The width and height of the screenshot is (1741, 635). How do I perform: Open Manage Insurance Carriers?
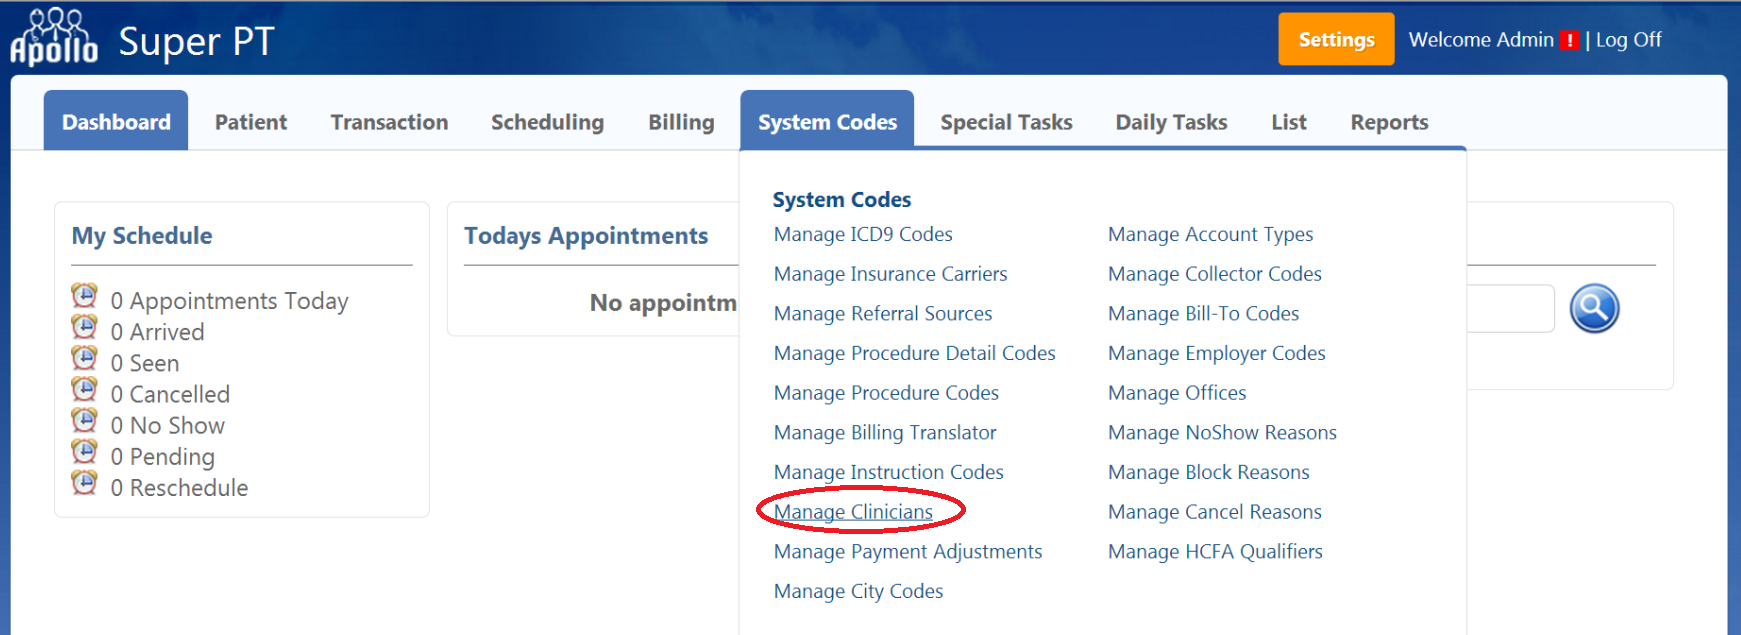pyautogui.click(x=890, y=274)
